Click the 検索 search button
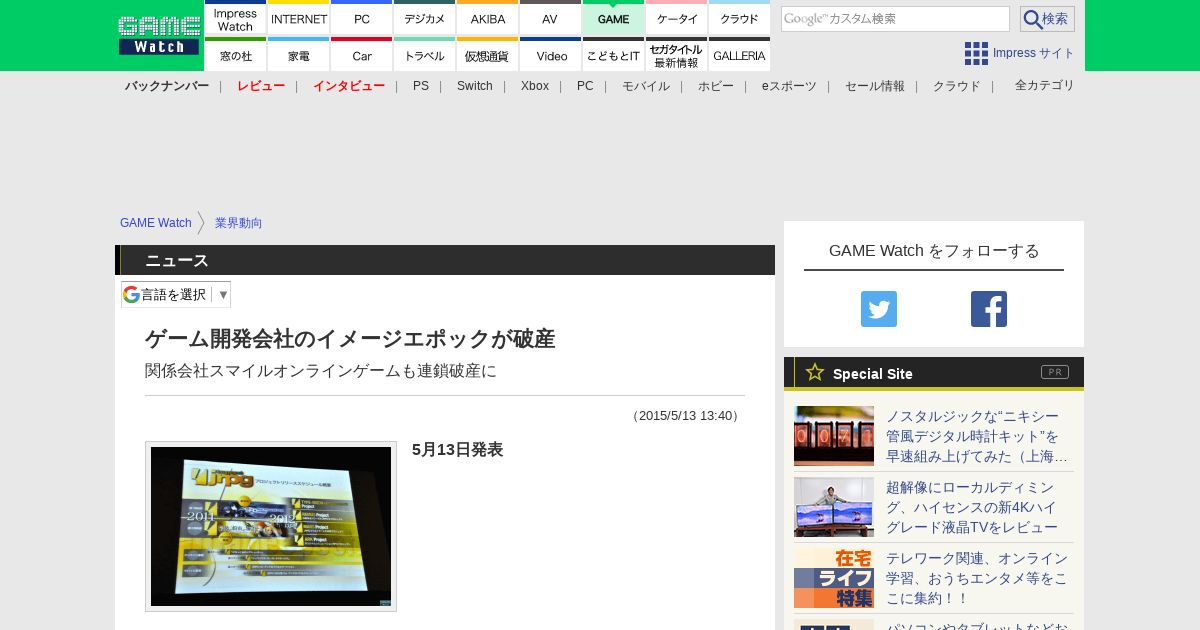This screenshot has width=1200, height=630. [1047, 19]
